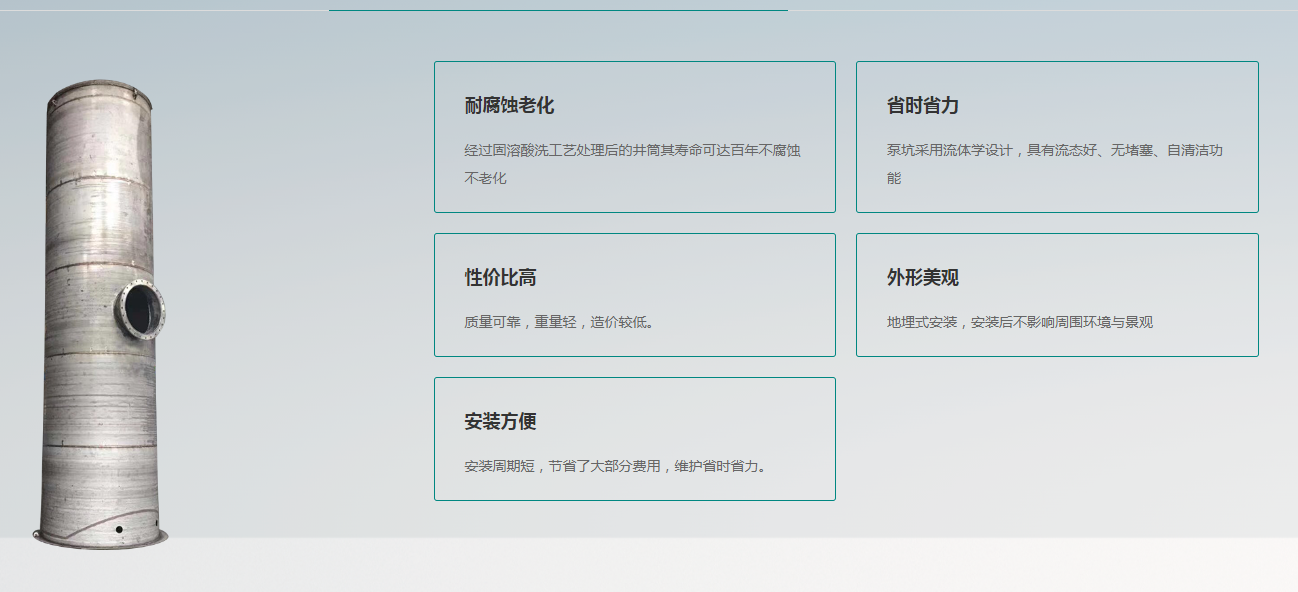Click the 外形美观 heading
Image resolution: width=1298 pixels, height=592 pixels.
[922, 278]
